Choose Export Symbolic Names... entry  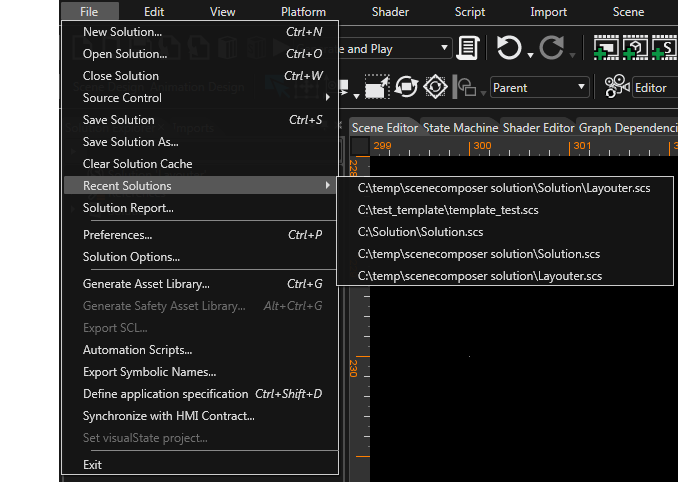(201, 372)
